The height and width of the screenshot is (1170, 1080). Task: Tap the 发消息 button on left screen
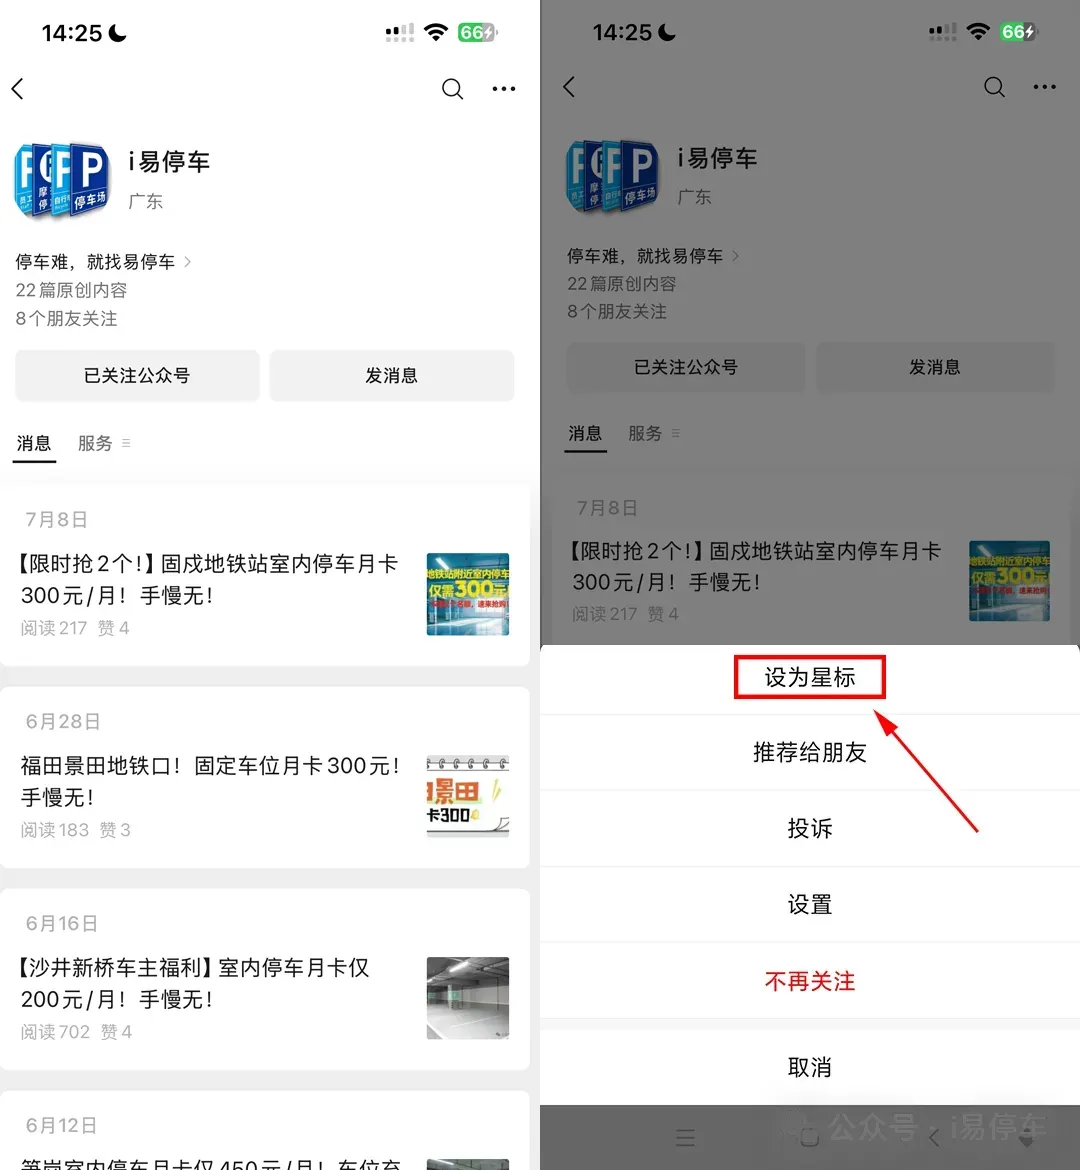coord(392,375)
